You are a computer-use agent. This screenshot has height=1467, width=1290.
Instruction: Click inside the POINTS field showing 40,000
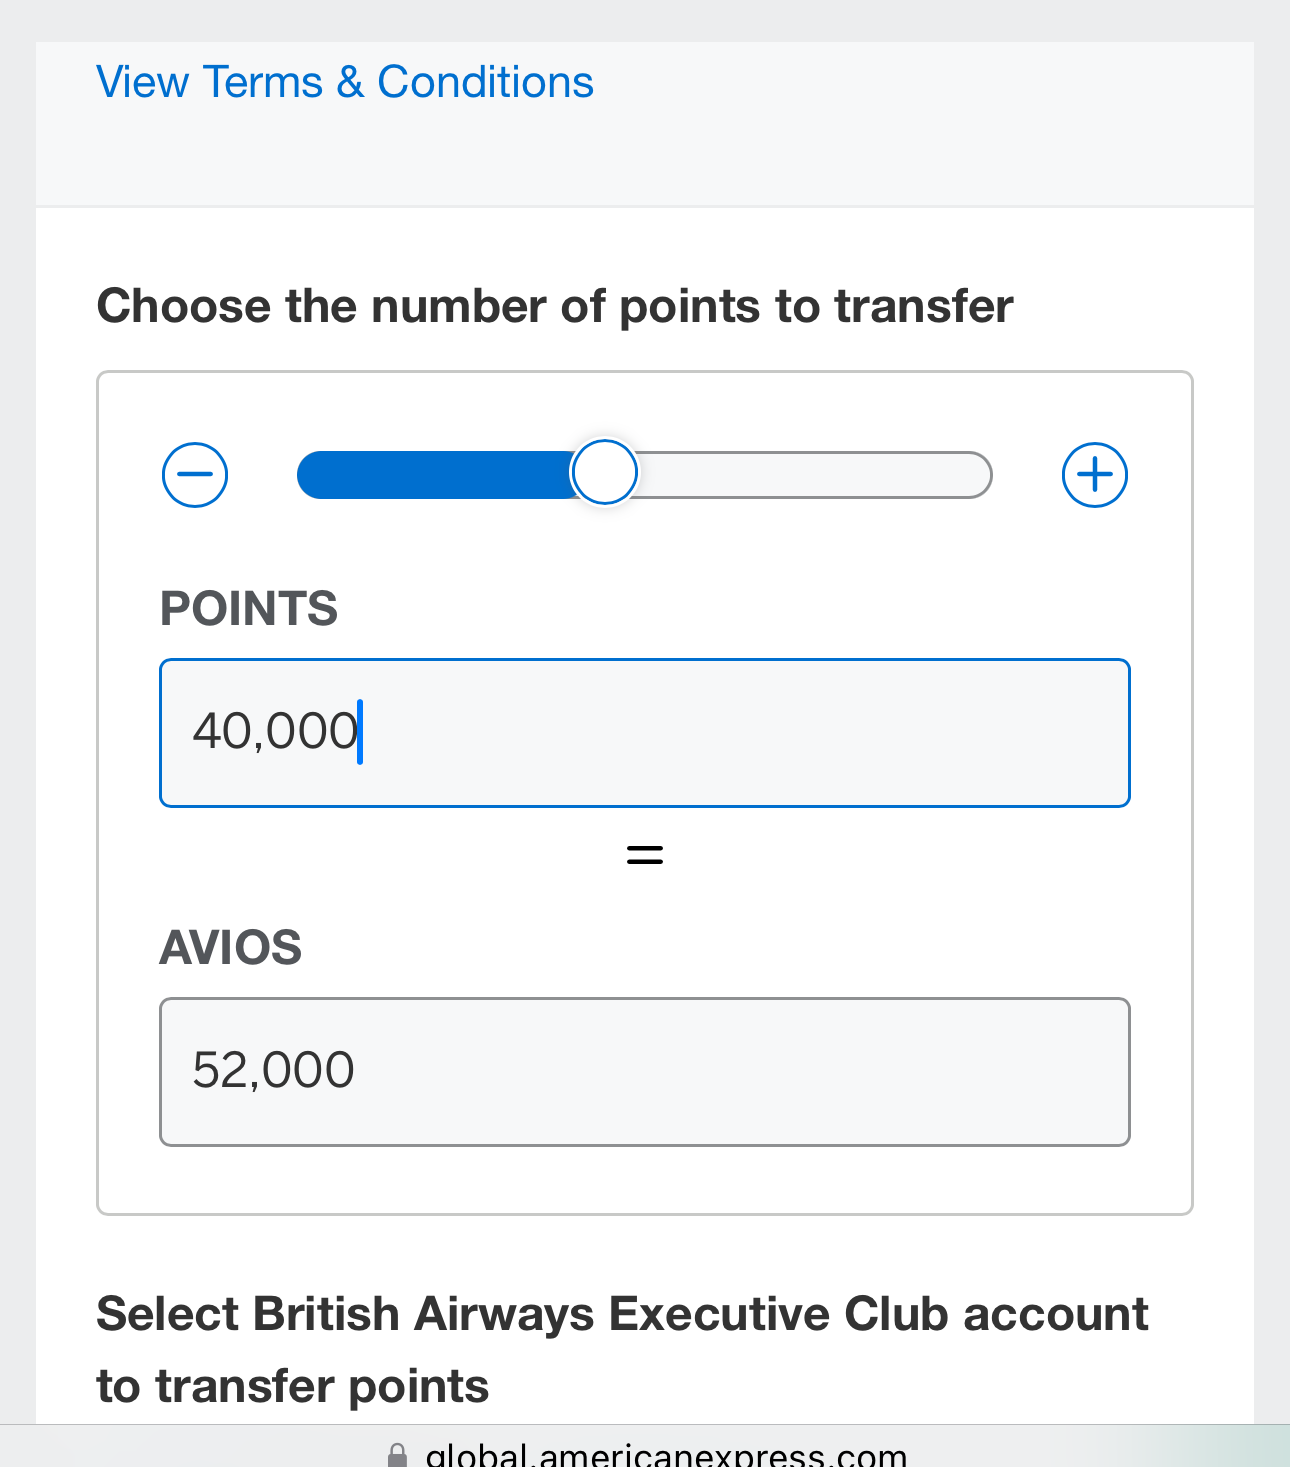tap(645, 733)
